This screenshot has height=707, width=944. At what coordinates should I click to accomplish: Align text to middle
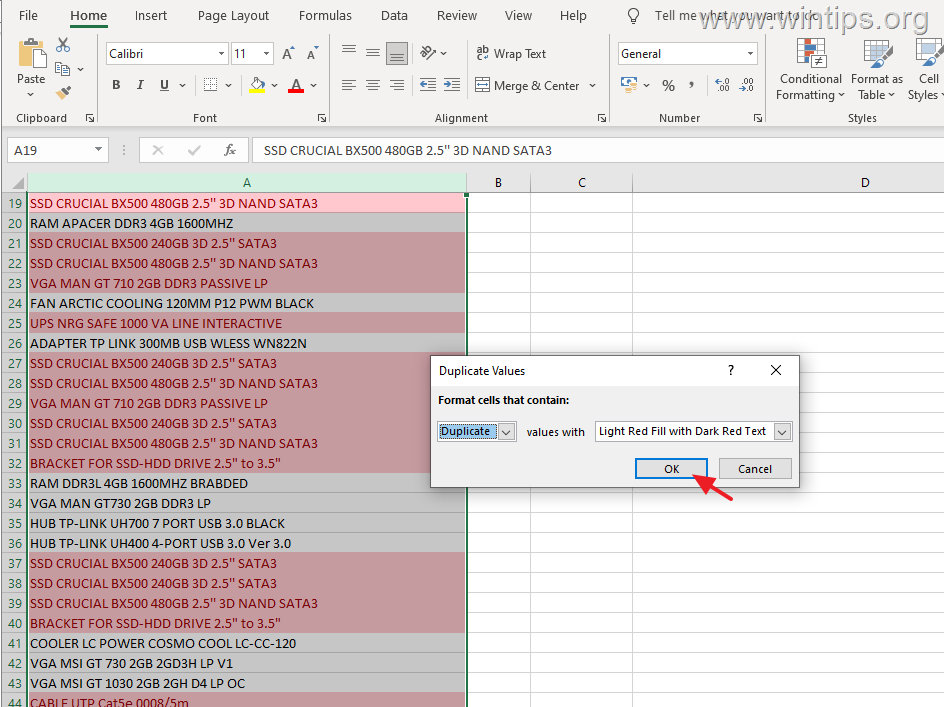[373, 52]
